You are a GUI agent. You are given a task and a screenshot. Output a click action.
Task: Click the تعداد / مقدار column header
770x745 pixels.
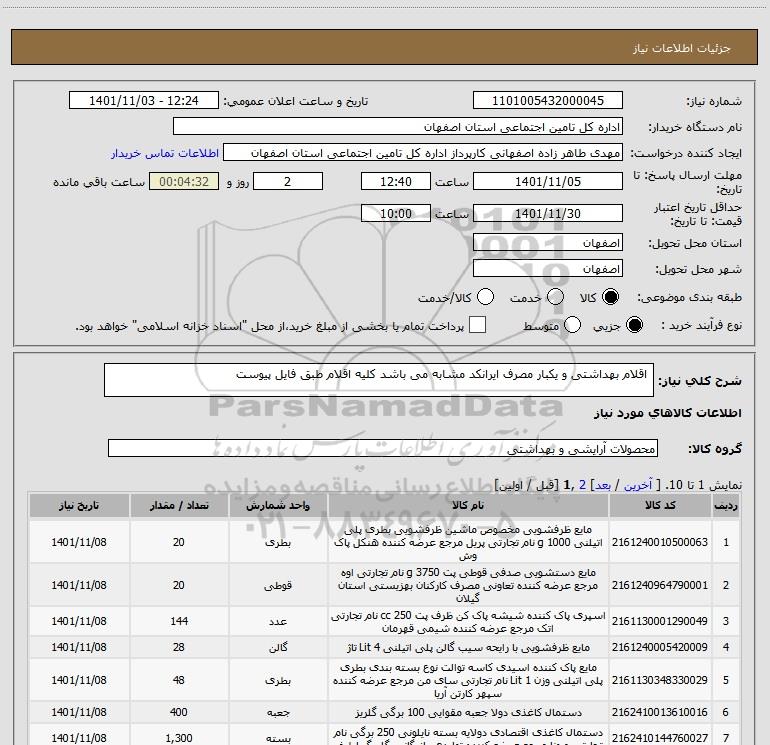tap(179, 505)
